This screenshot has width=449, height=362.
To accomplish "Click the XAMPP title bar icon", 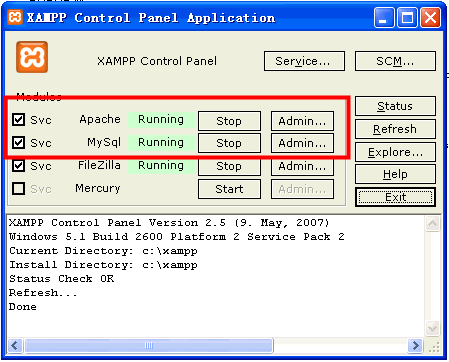I will [x=15, y=17].
